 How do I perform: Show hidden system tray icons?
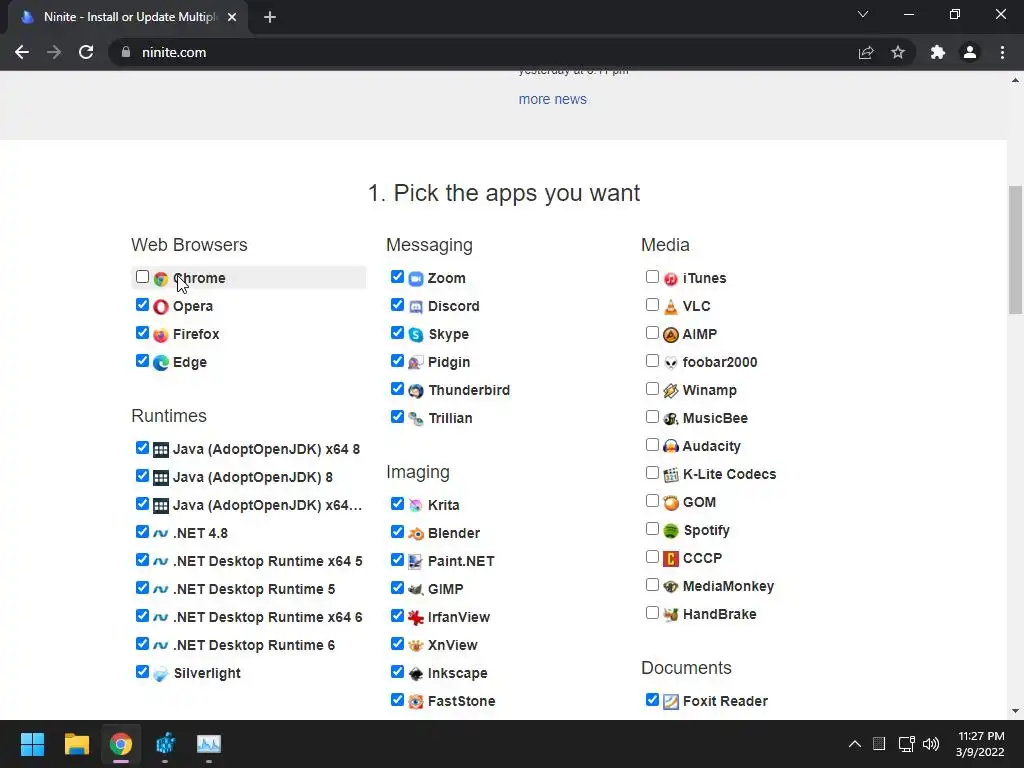point(854,744)
